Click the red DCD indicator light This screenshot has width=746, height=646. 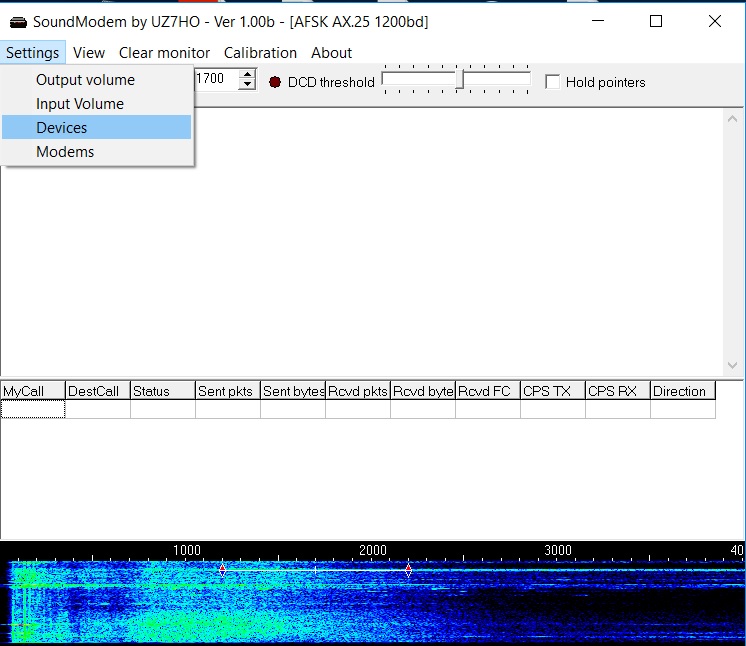point(275,82)
